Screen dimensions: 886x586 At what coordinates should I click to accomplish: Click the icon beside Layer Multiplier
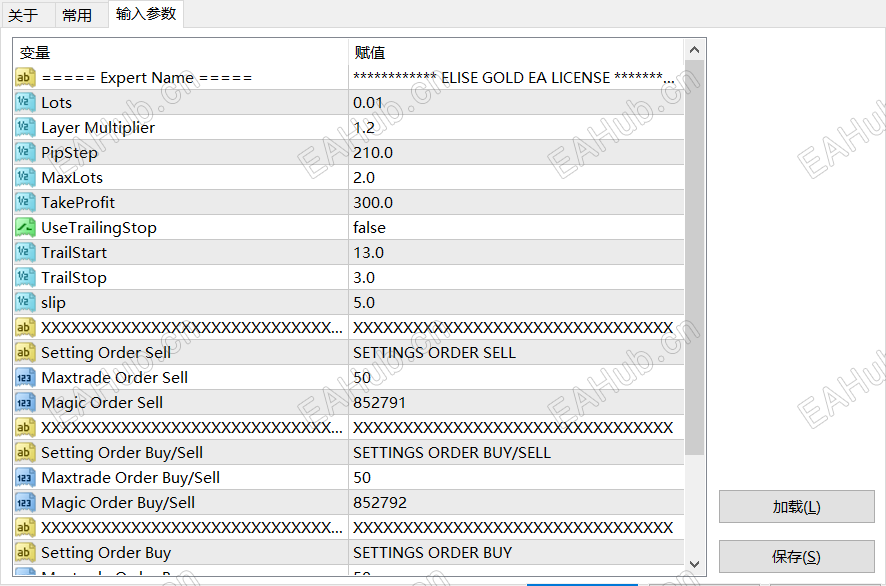point(25,127)
